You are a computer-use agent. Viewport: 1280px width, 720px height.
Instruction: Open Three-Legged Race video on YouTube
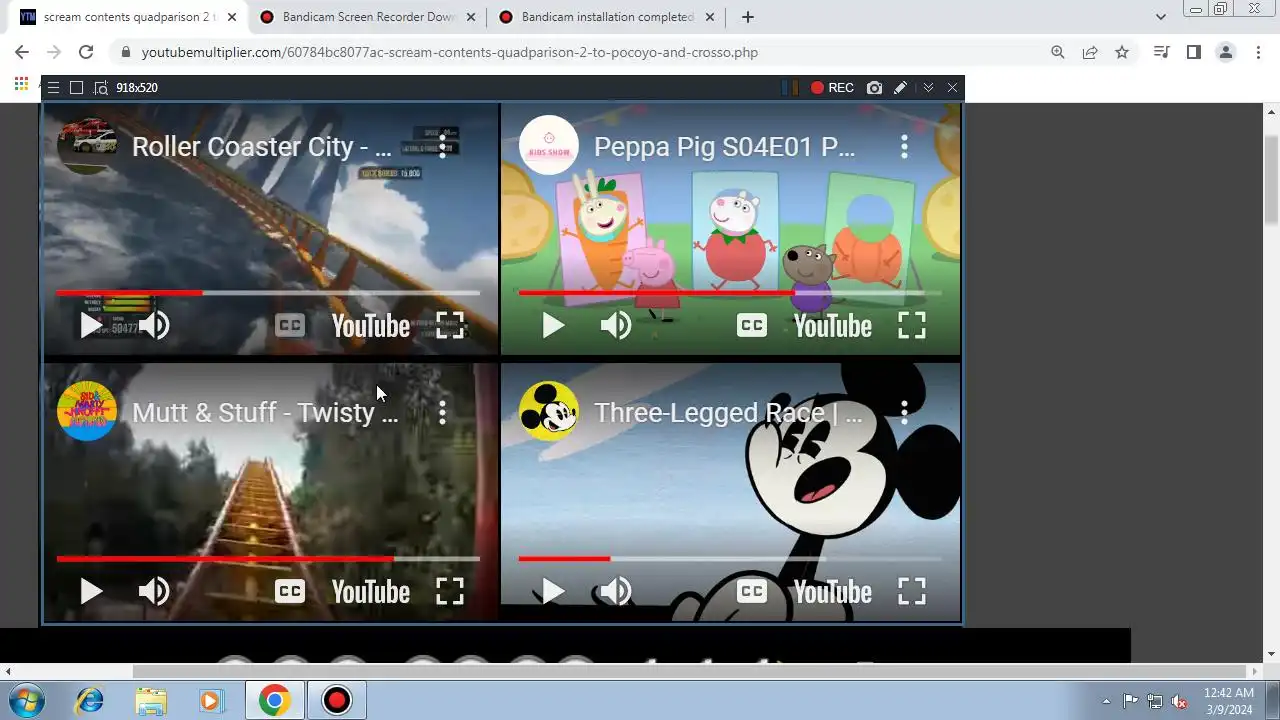pos(832,592)
